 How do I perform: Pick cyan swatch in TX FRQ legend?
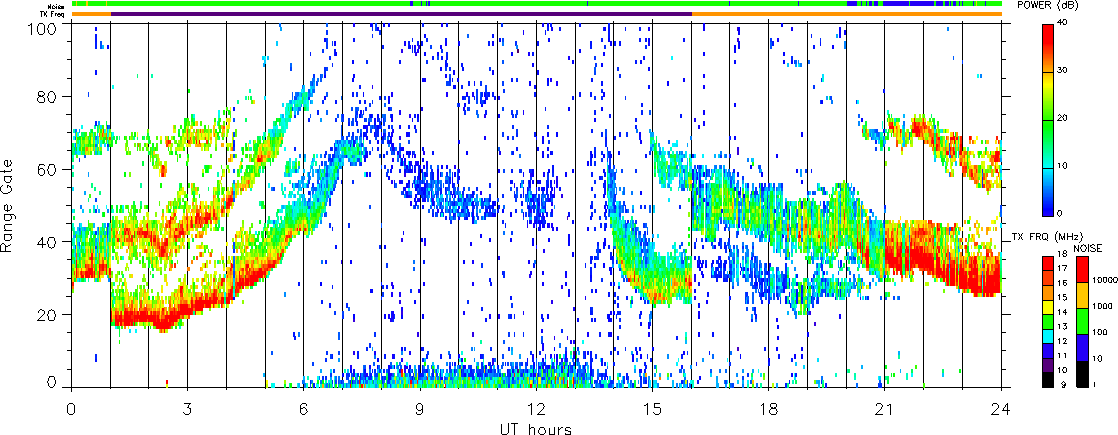[1047, 337]
